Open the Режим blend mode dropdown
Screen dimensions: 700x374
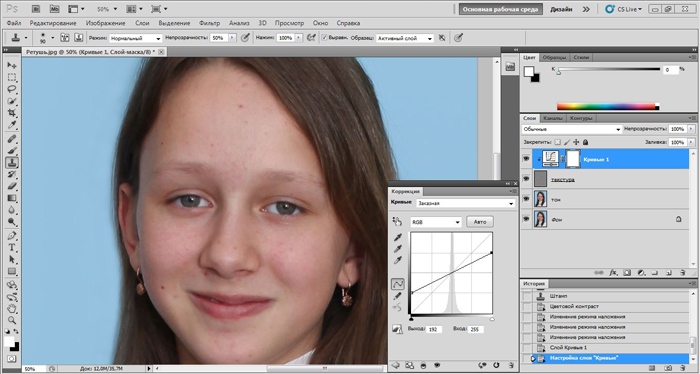pos(136,38)
